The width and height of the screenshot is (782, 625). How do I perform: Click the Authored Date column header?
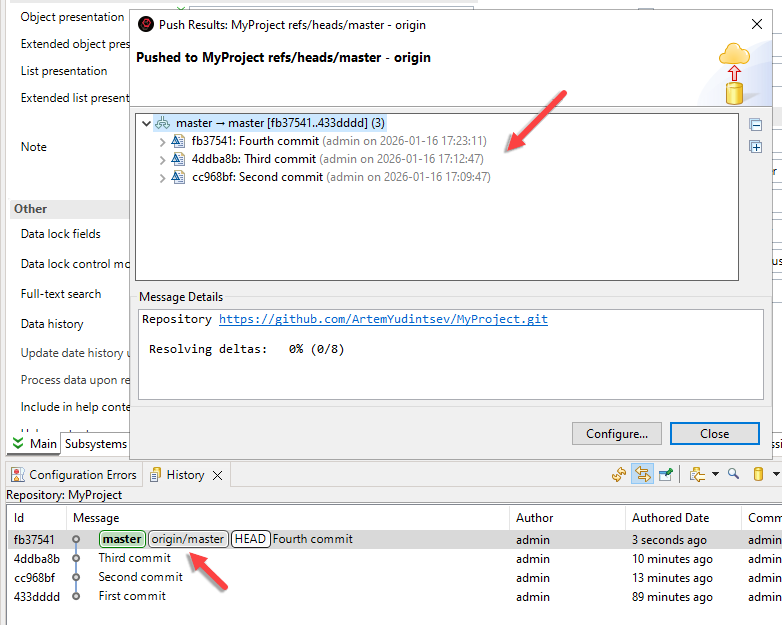tap(670, 518)
